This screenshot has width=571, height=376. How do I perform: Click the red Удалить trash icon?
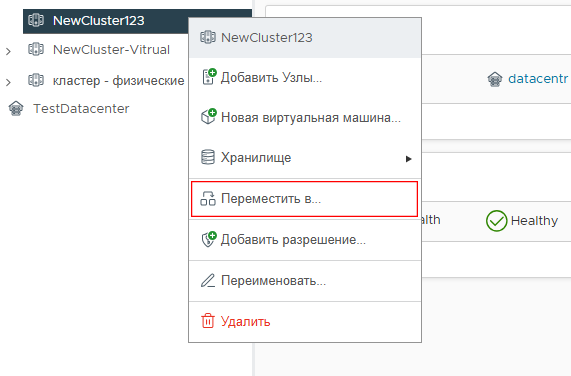pos(208,321)
